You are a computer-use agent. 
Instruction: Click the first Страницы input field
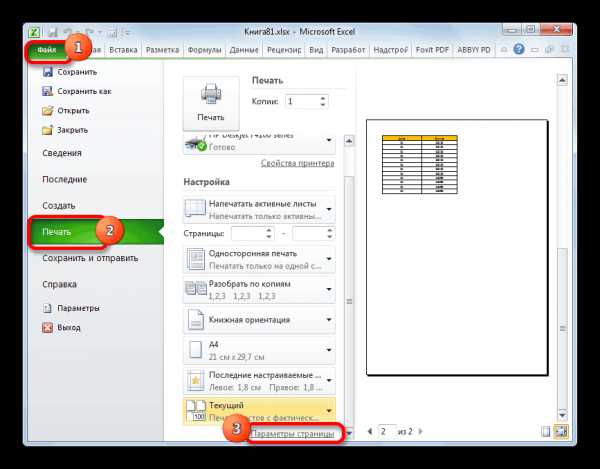click(248, 233)
